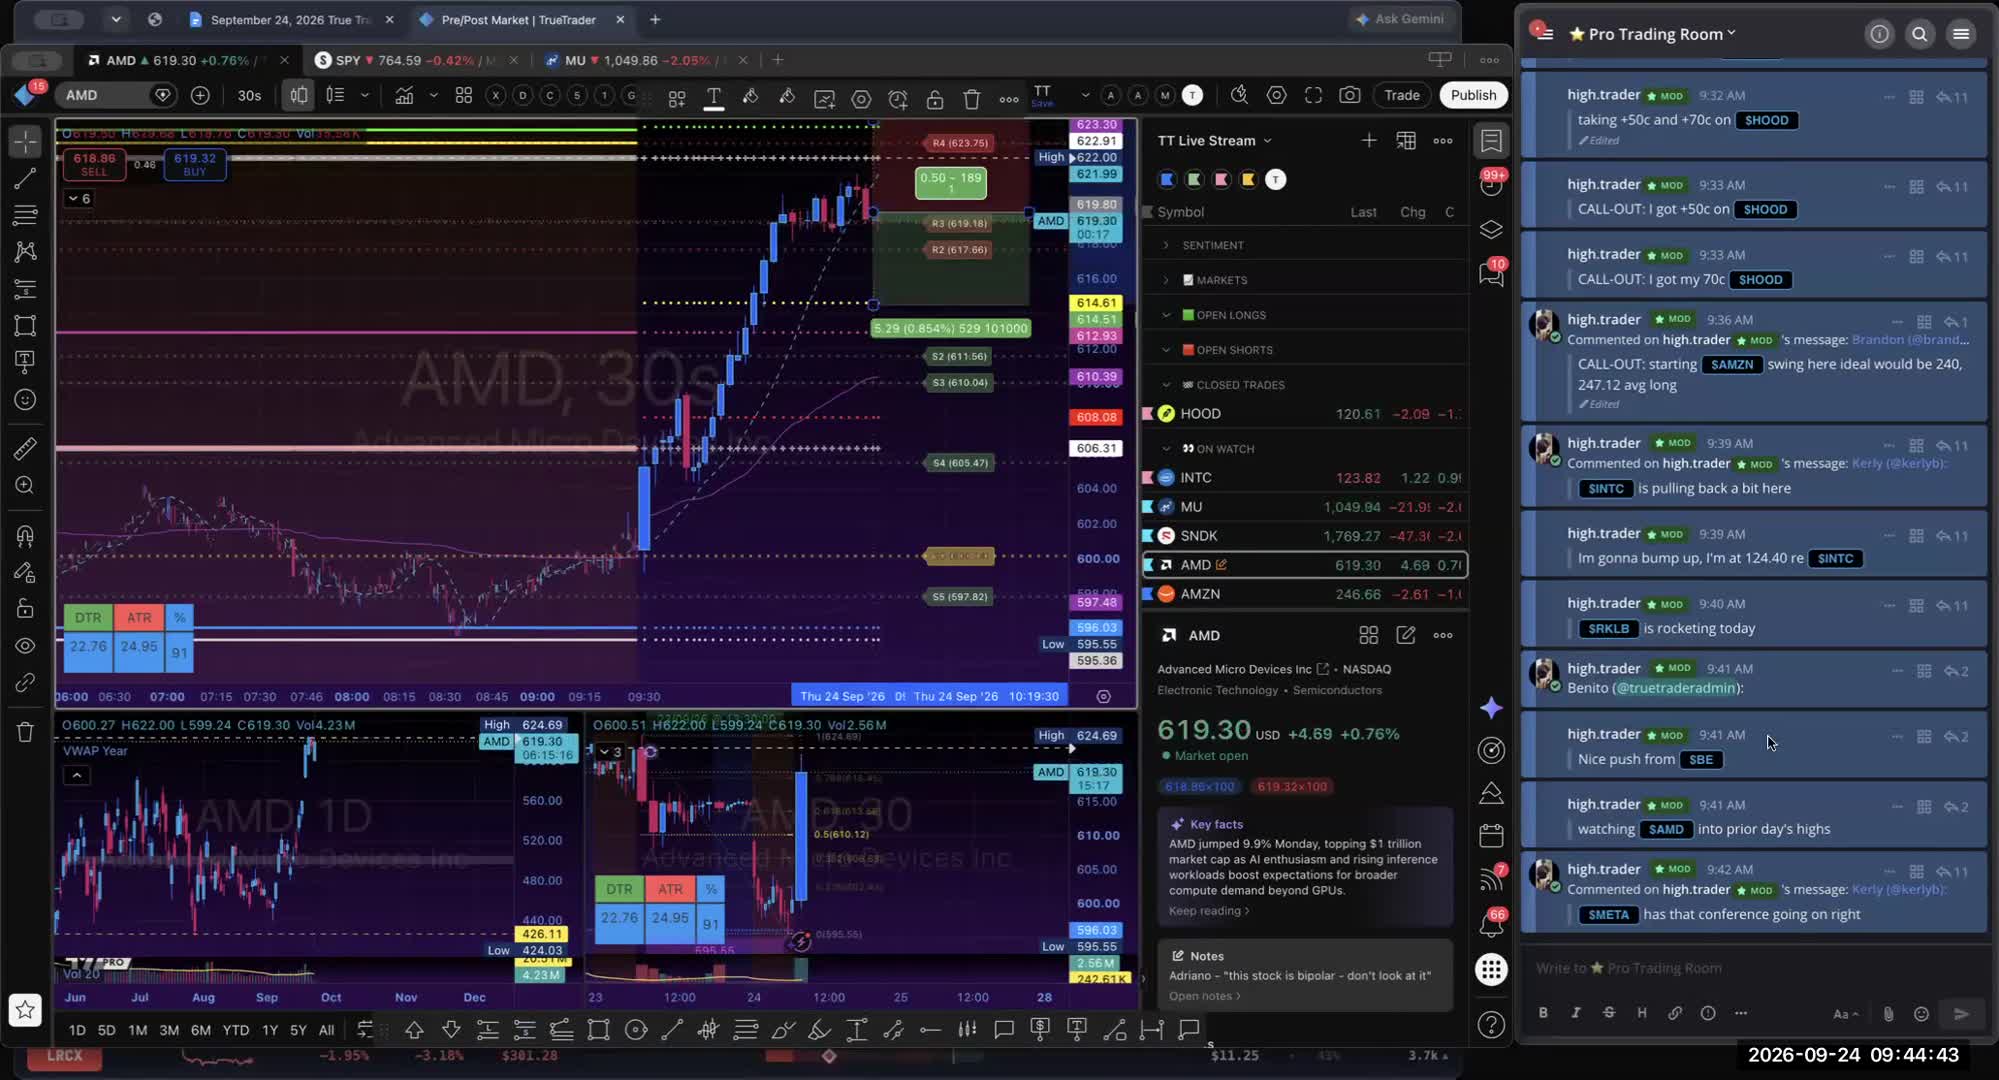Select the 1D time range
The height and width of the screenshot is (1080, 1999).
click(77, 1030)
